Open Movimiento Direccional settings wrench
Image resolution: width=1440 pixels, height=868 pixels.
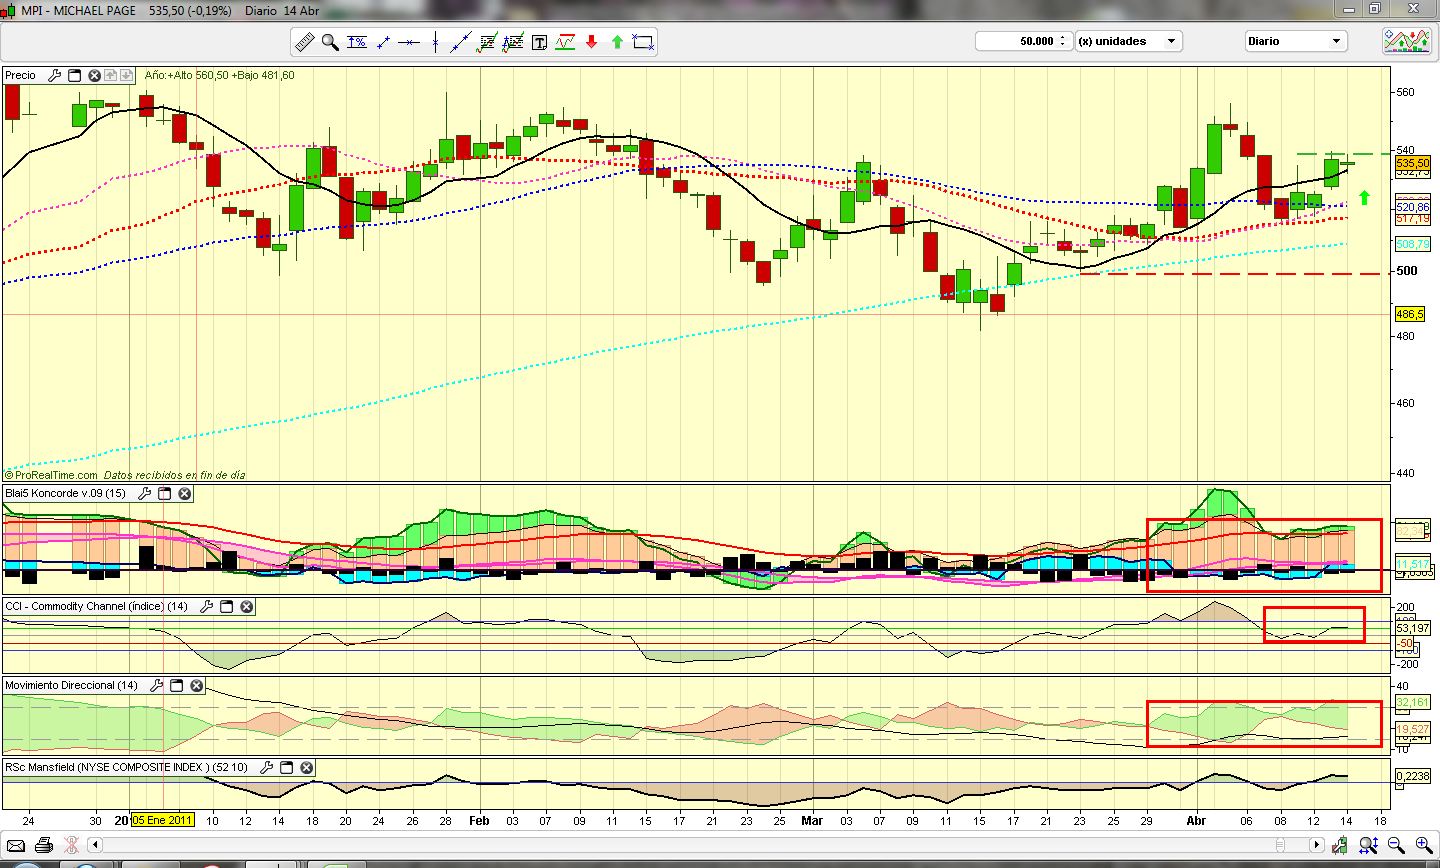pyautogui.click(x=157, y=685)
